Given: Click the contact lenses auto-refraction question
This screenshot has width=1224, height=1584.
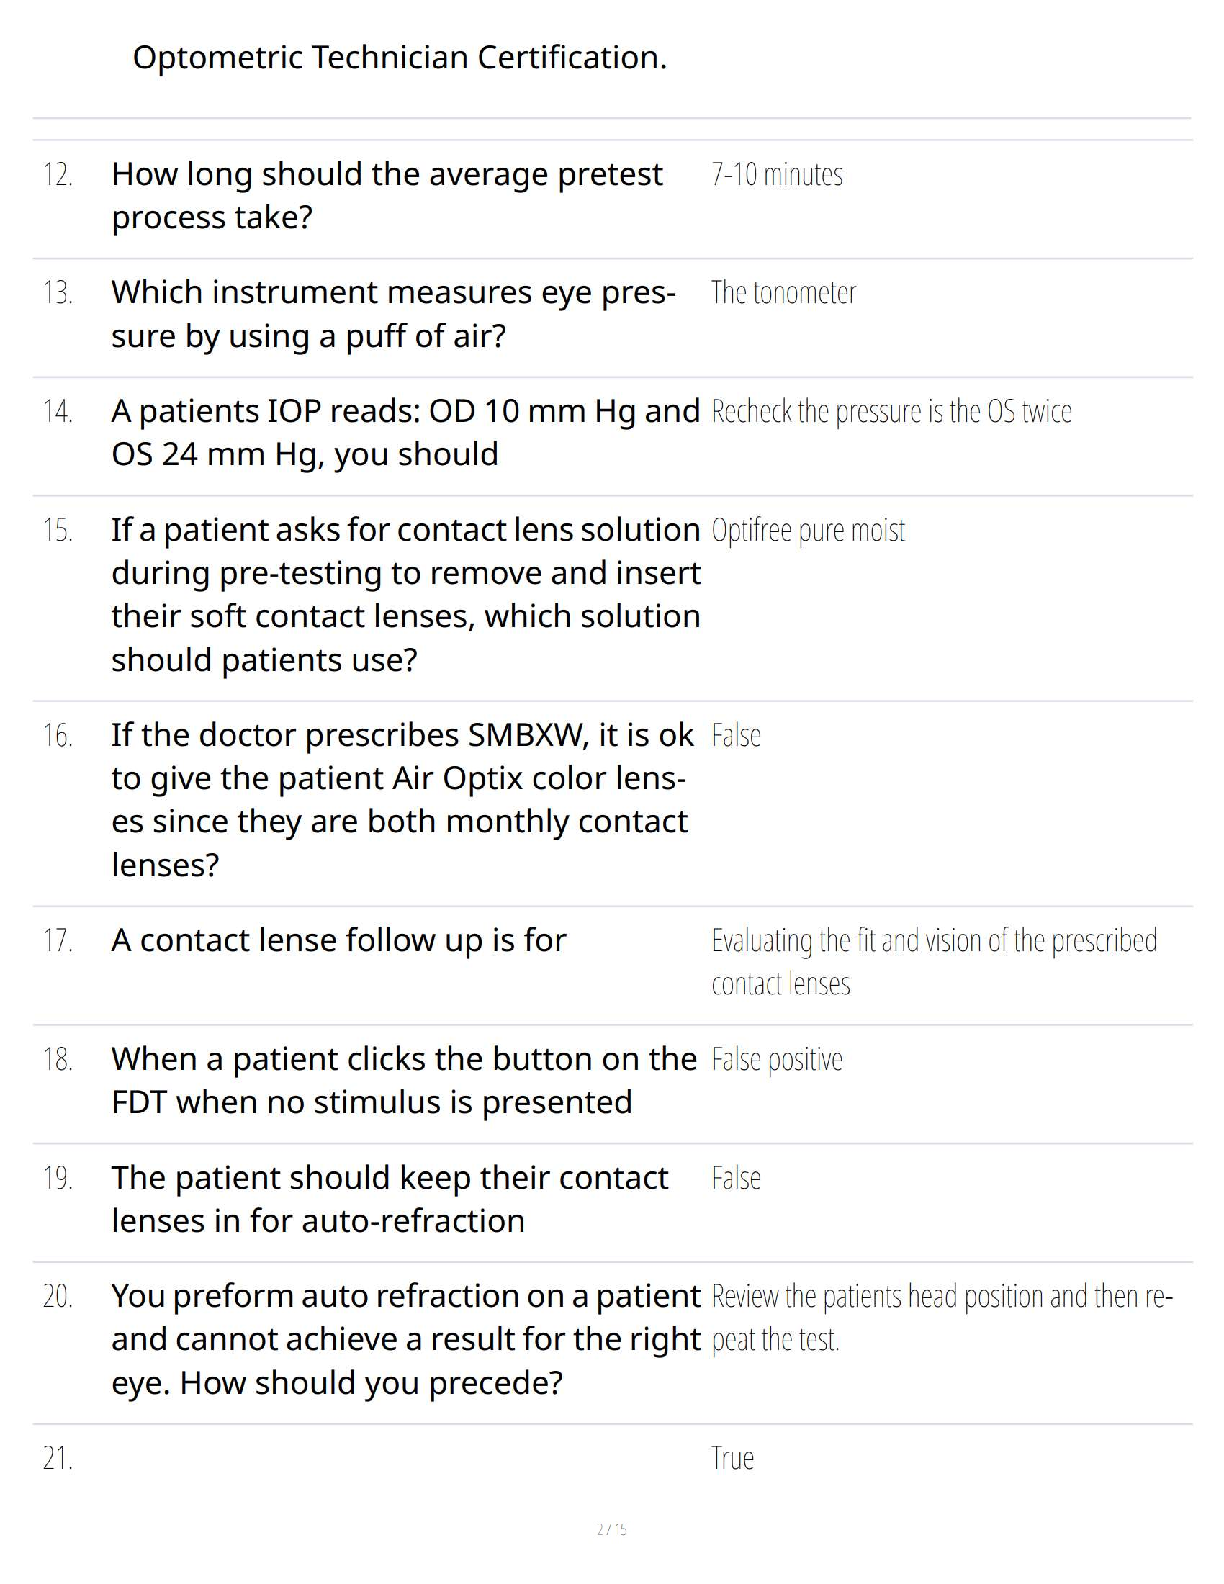Looking at the screenshot, I should click(x=389, y=1199).
